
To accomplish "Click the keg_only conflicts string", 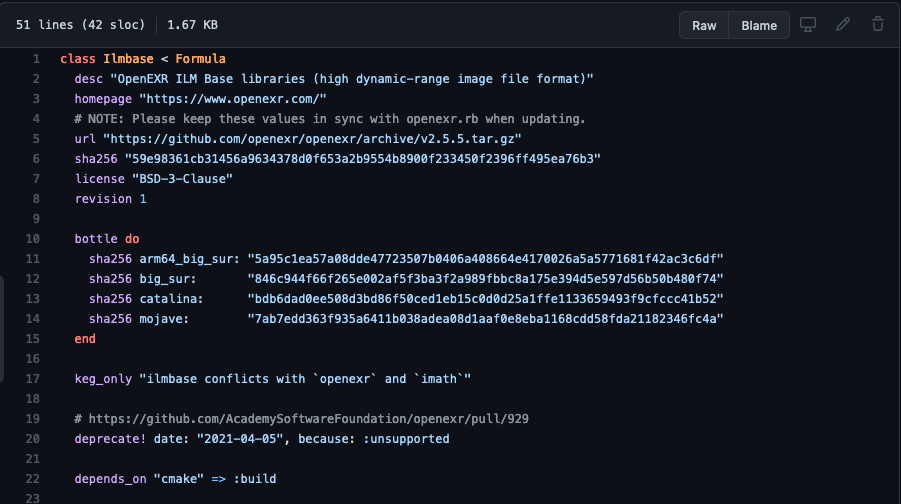I will coord(305,379).
